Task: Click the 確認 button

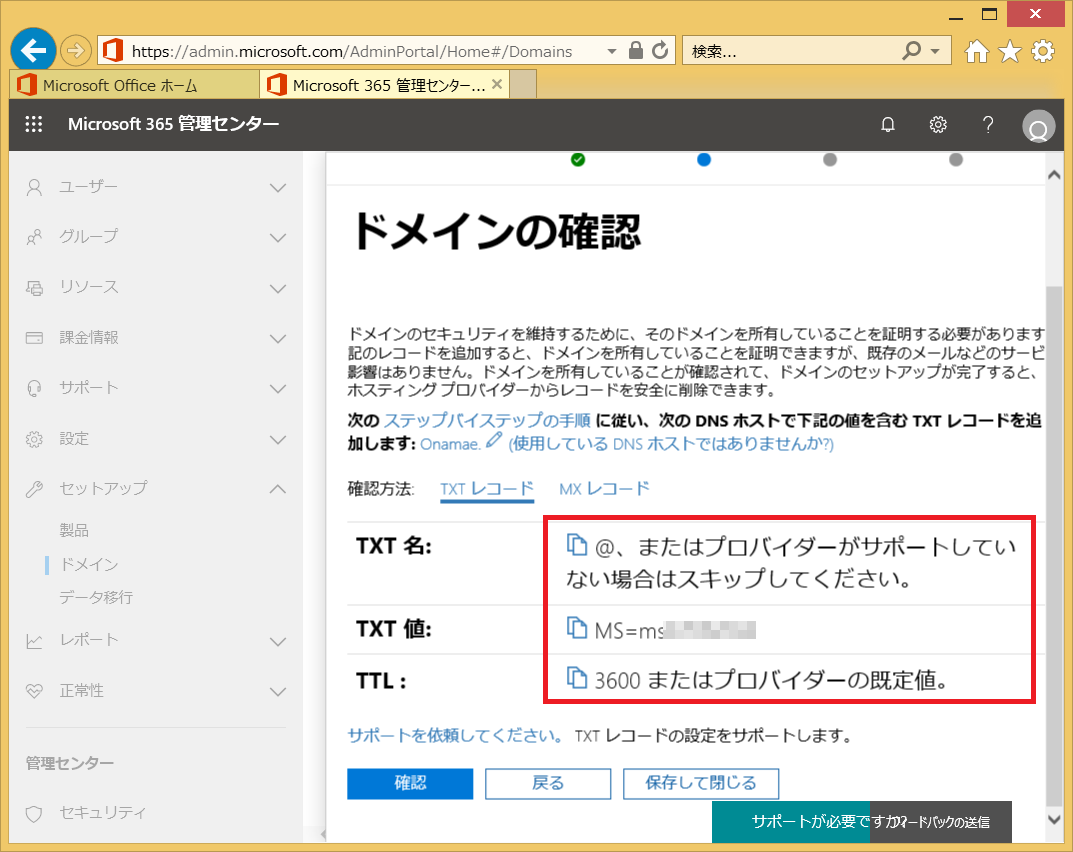Action: pos(410,783)
